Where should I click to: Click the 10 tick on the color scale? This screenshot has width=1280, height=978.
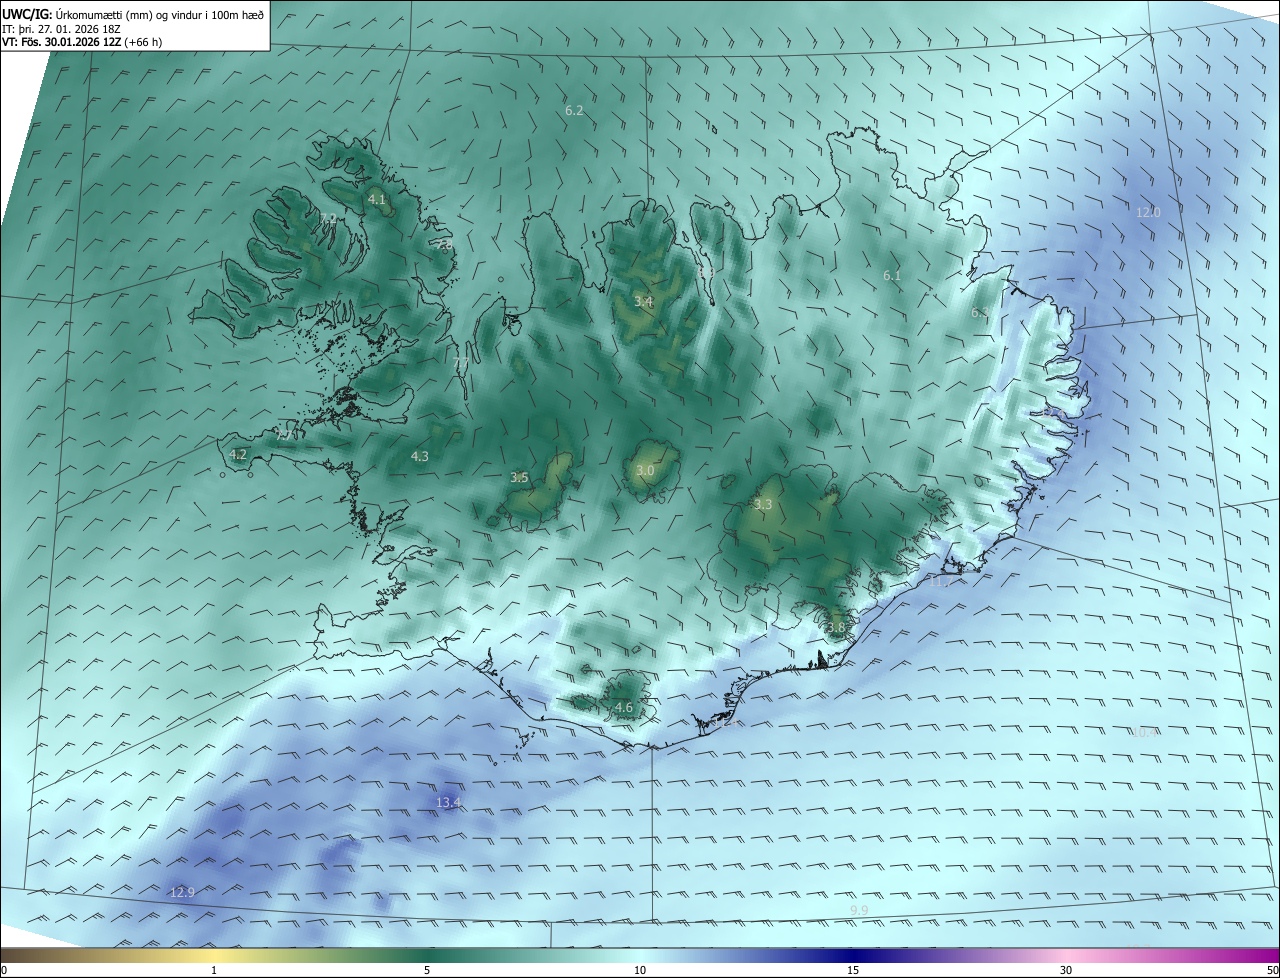point(640,970)
